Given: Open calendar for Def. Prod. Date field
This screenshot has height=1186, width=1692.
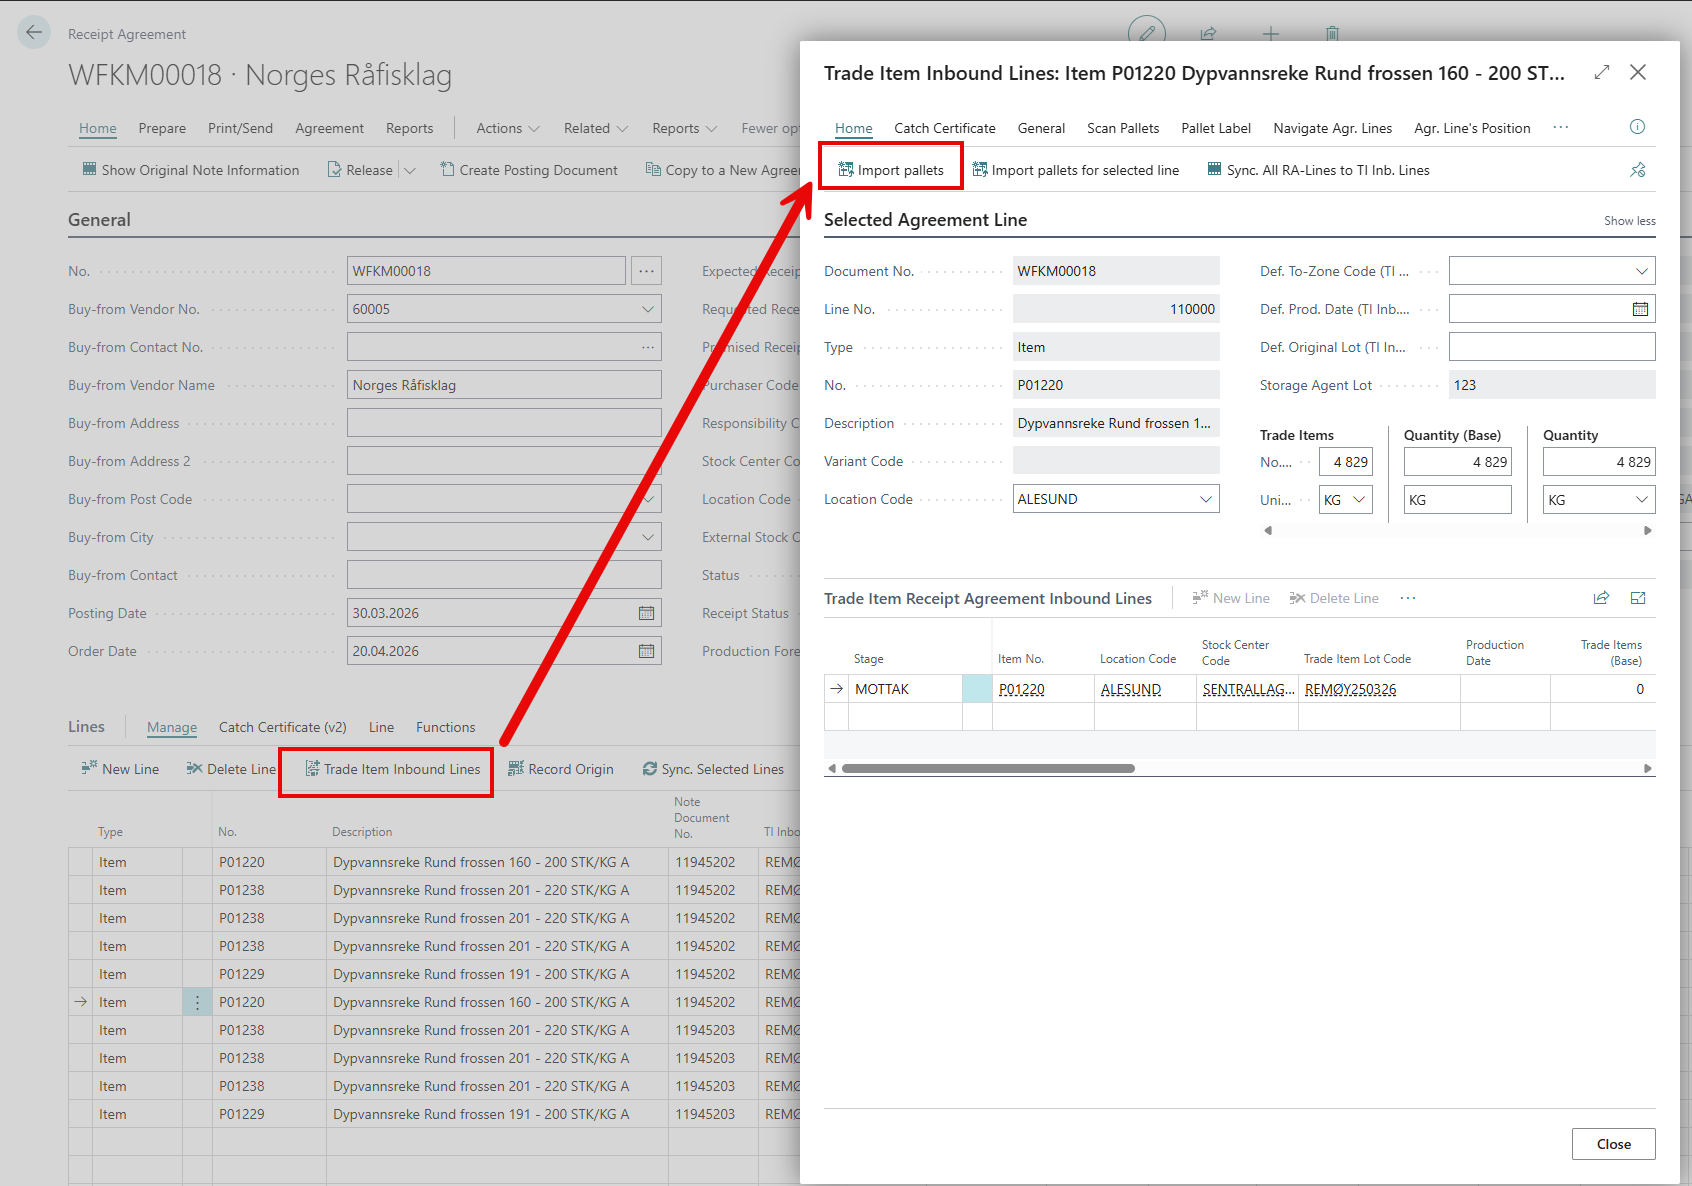Looking at the screenshot, I should click(x=1640, y=309).
